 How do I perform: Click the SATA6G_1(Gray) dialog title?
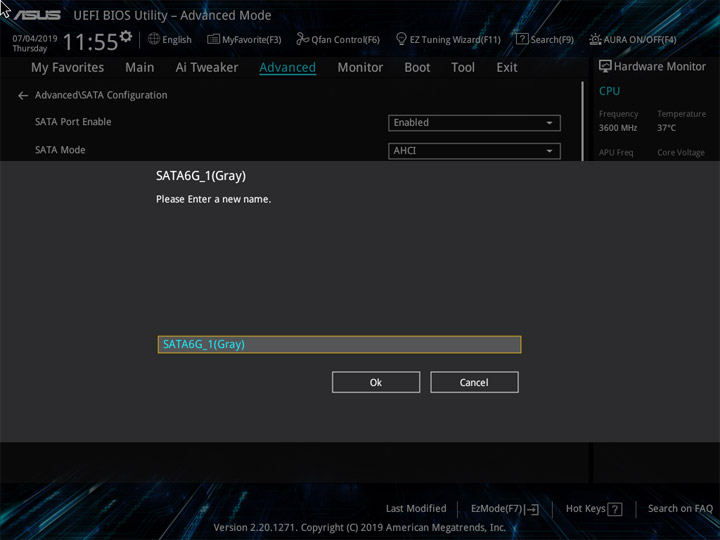[x=201, y=176]
